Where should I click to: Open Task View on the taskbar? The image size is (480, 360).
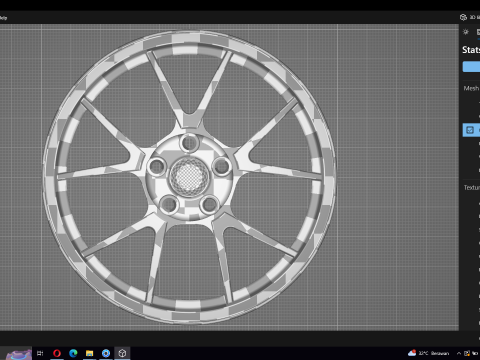pyautogui.click(x=40, y=353)
